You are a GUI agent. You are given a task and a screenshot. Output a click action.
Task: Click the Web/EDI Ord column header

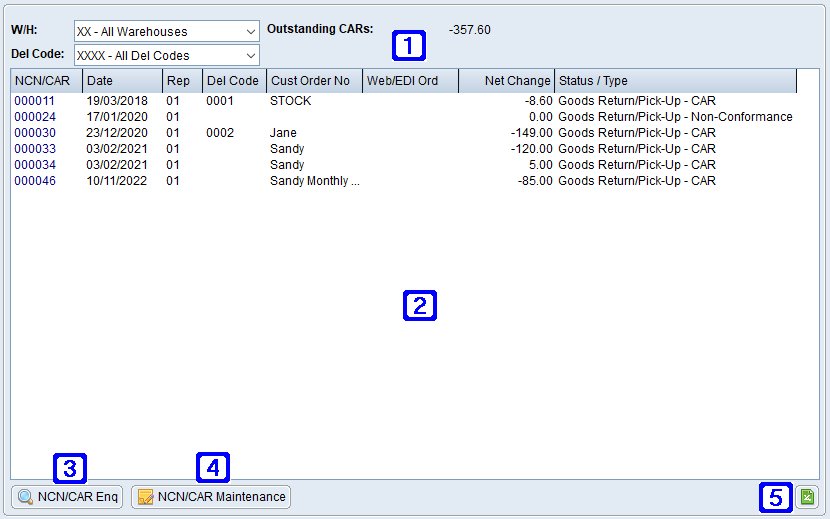410,81
